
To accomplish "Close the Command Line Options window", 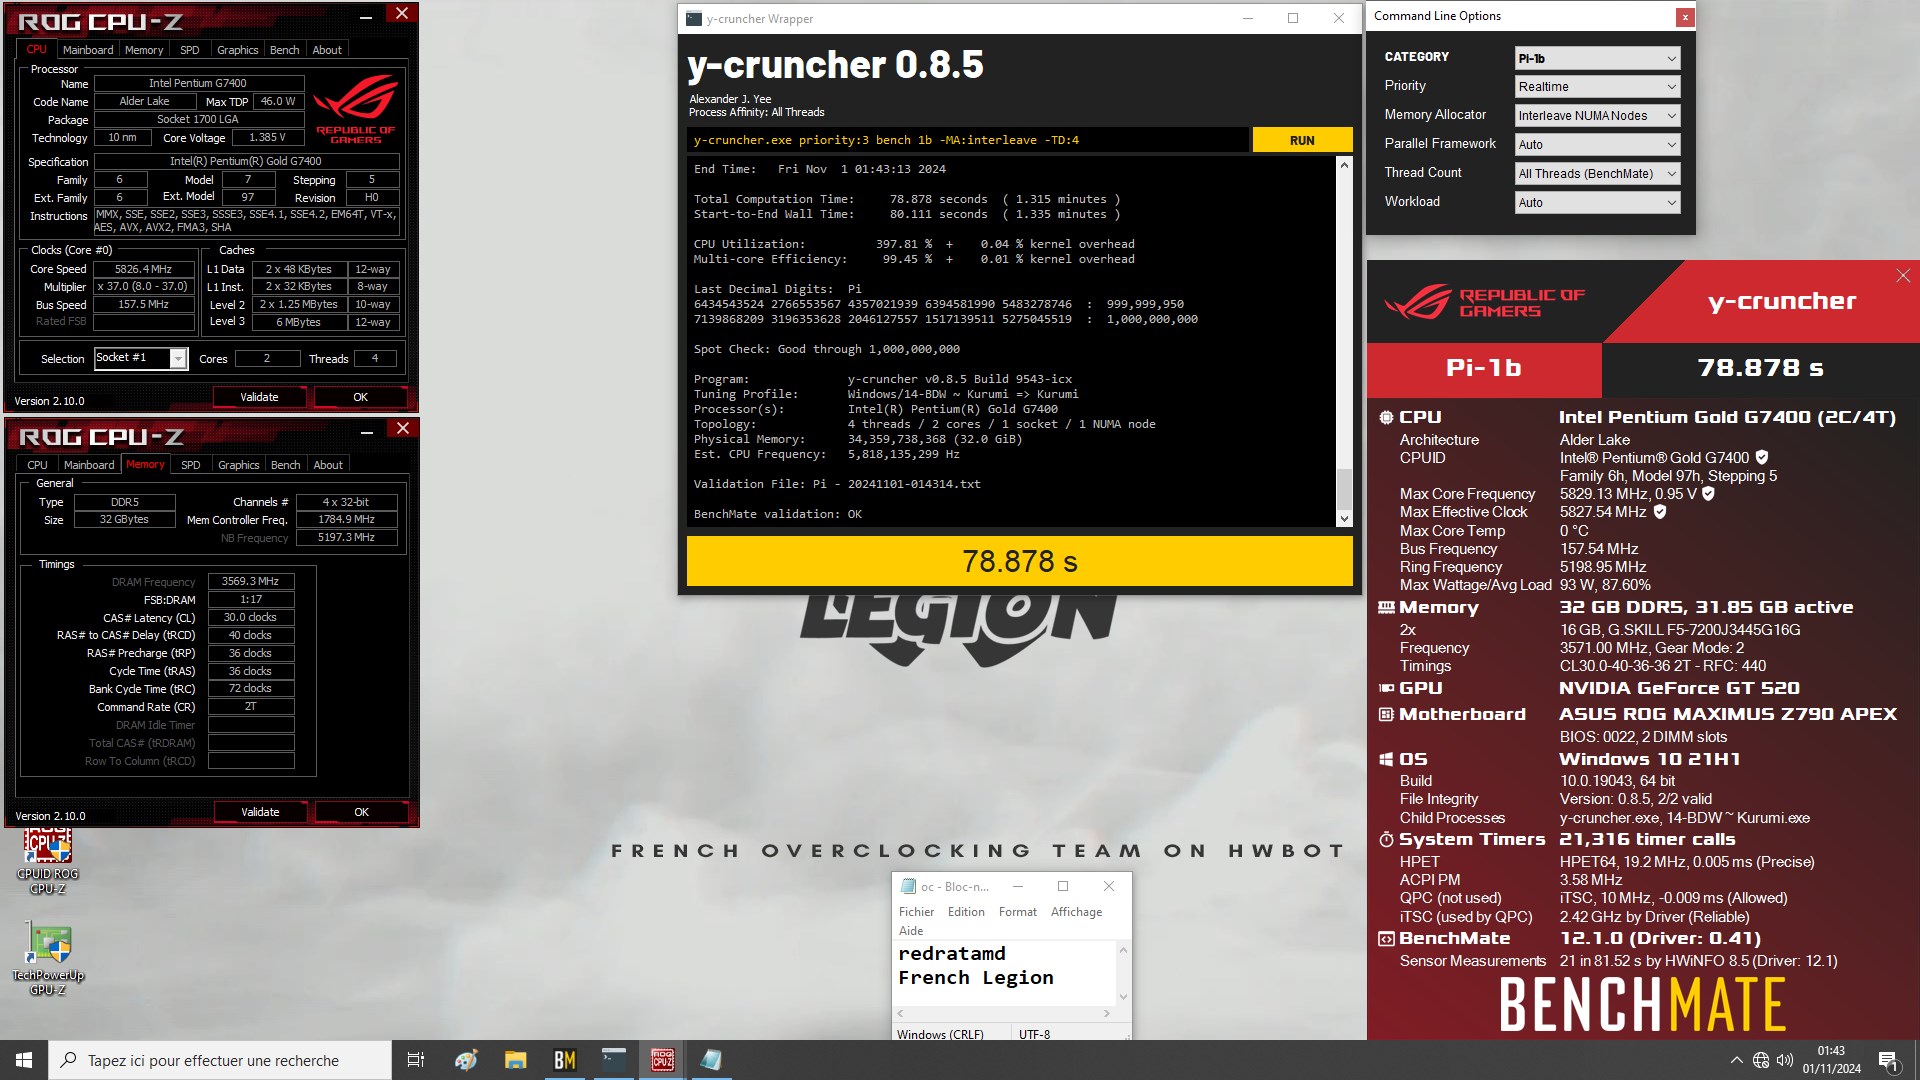I will click(1685, 17).
